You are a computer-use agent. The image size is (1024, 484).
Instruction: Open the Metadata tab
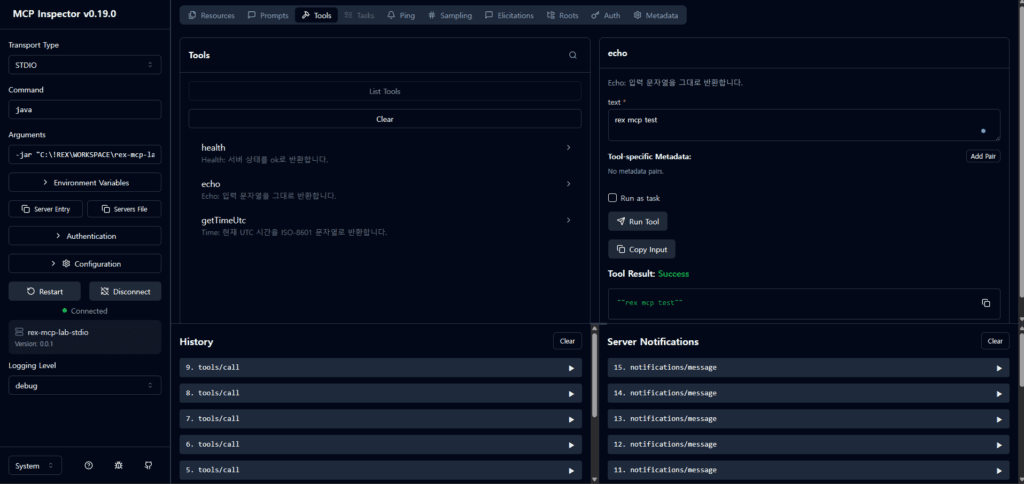655,15
